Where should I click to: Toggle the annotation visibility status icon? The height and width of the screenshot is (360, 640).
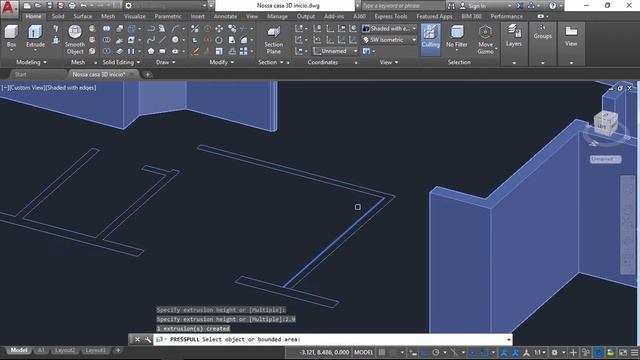pyautogui.click(x=504, y=352)
